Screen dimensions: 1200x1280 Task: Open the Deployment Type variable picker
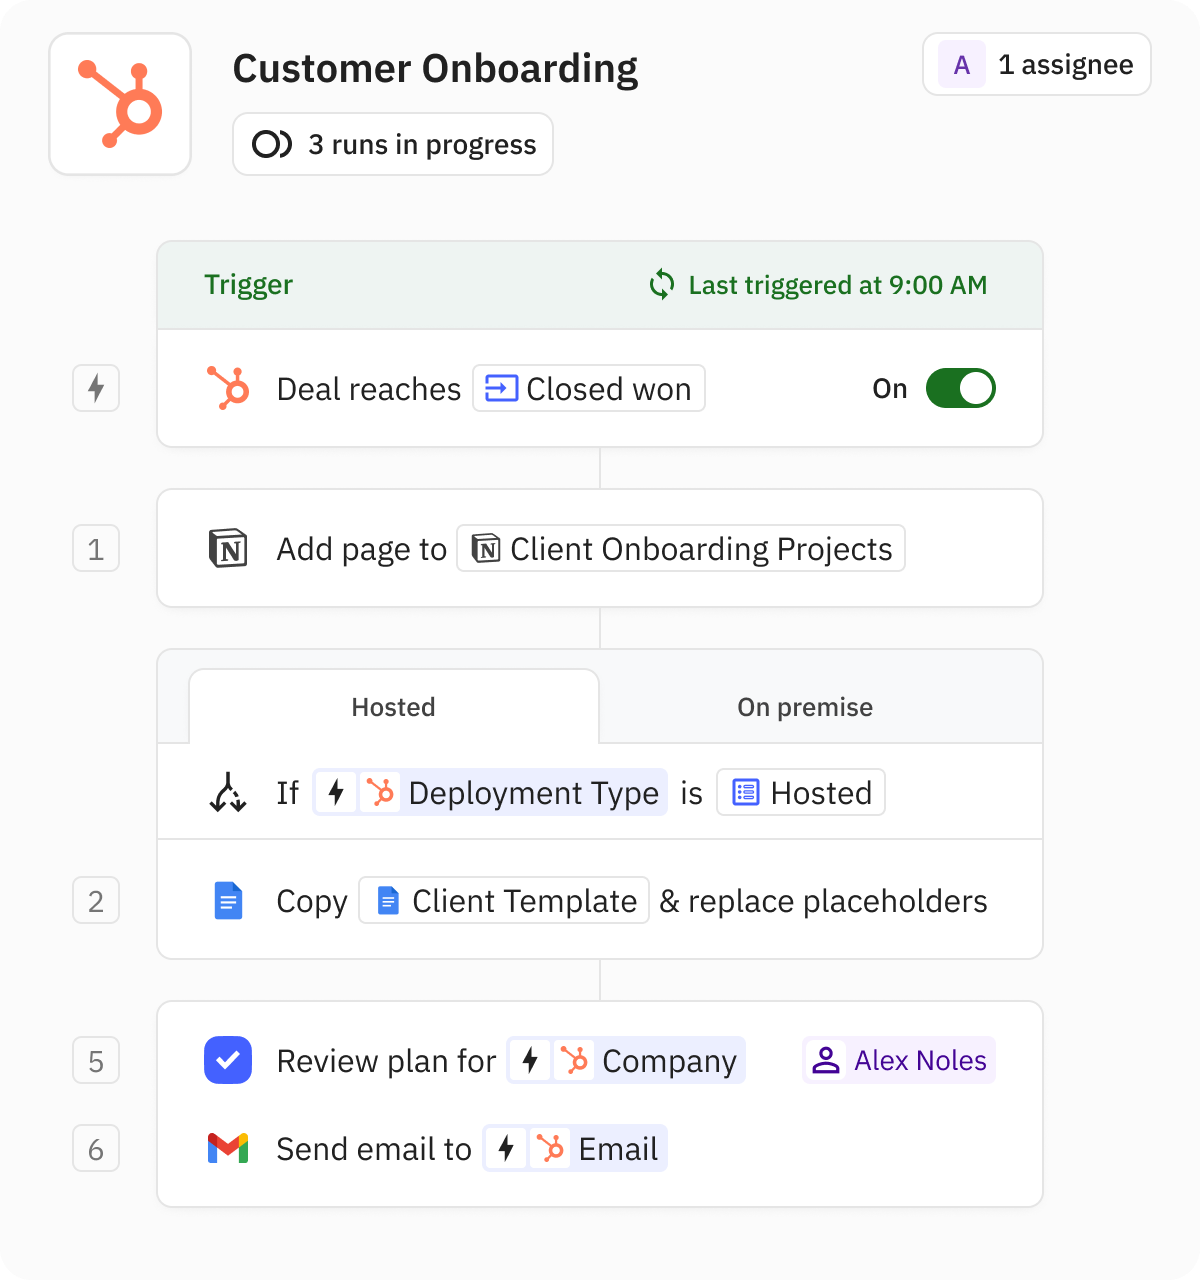(489, 792)
